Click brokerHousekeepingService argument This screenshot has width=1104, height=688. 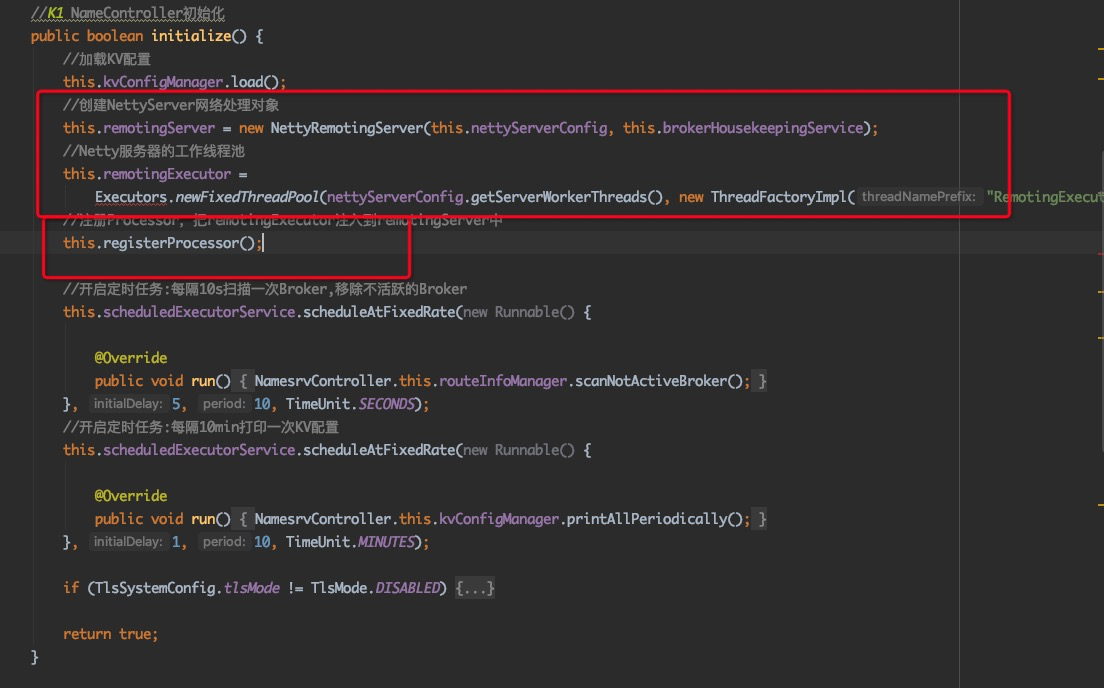click(763, 127)
